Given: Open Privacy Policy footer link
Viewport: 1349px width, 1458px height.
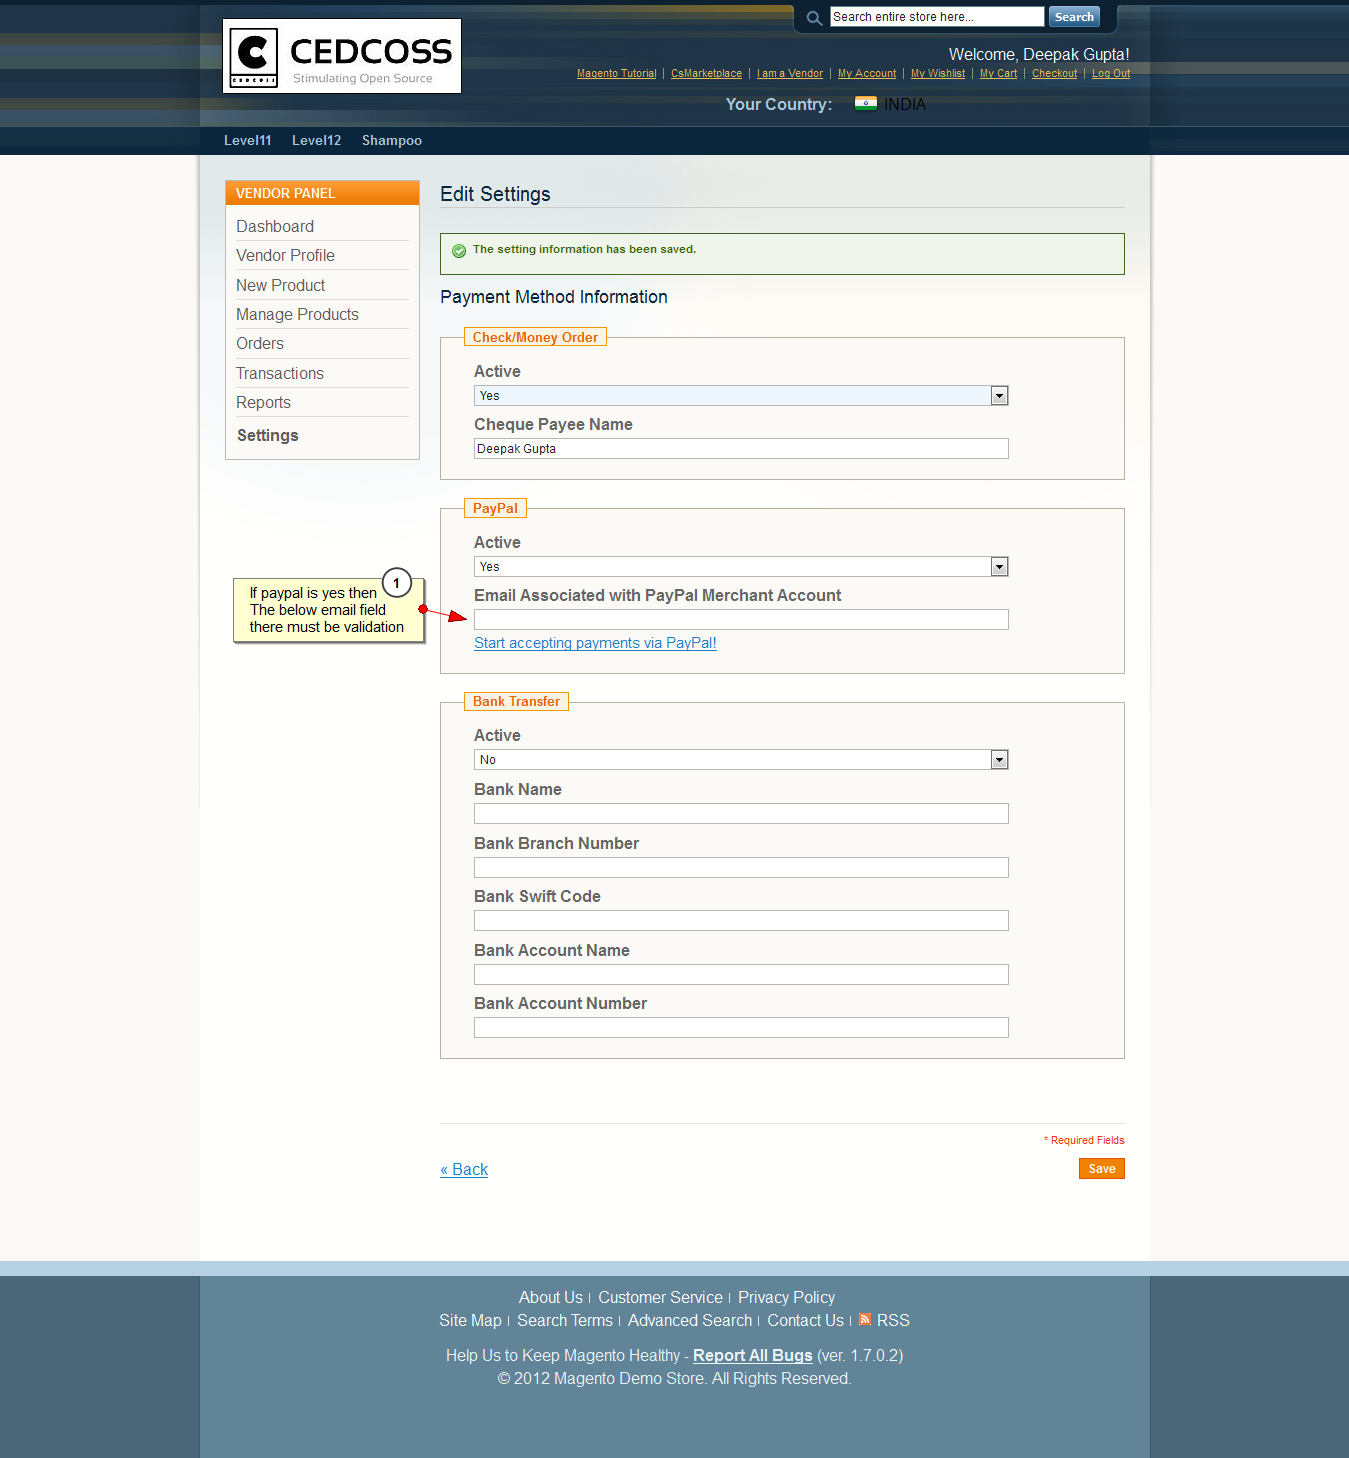Looking at the screenshot, I should coord(786,1298).
